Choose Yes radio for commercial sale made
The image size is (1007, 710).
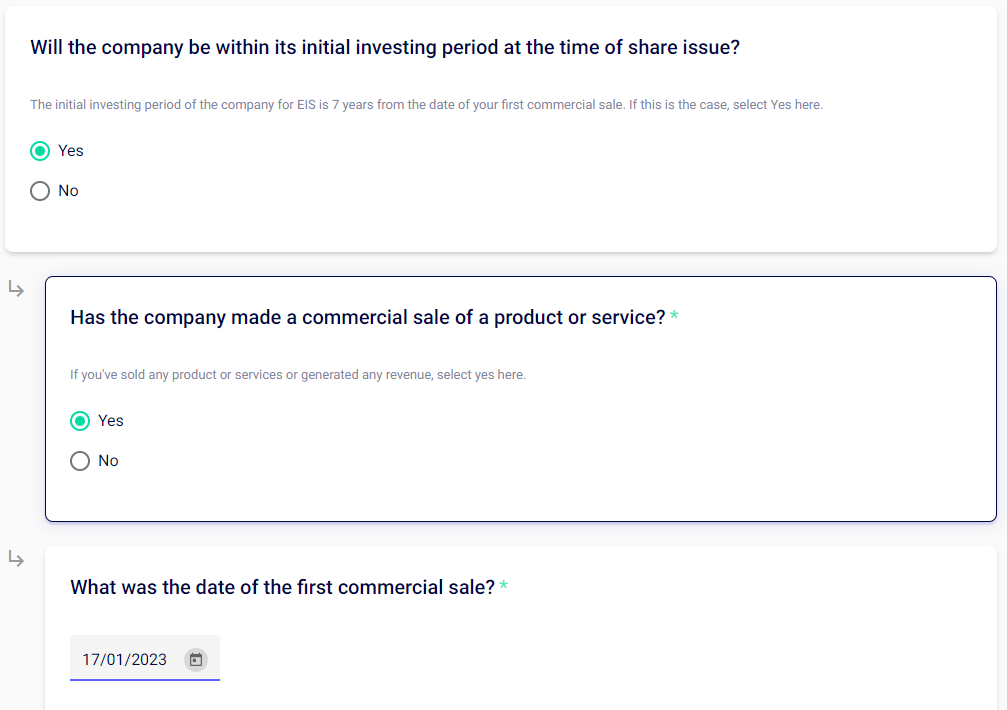click(80, 421)
